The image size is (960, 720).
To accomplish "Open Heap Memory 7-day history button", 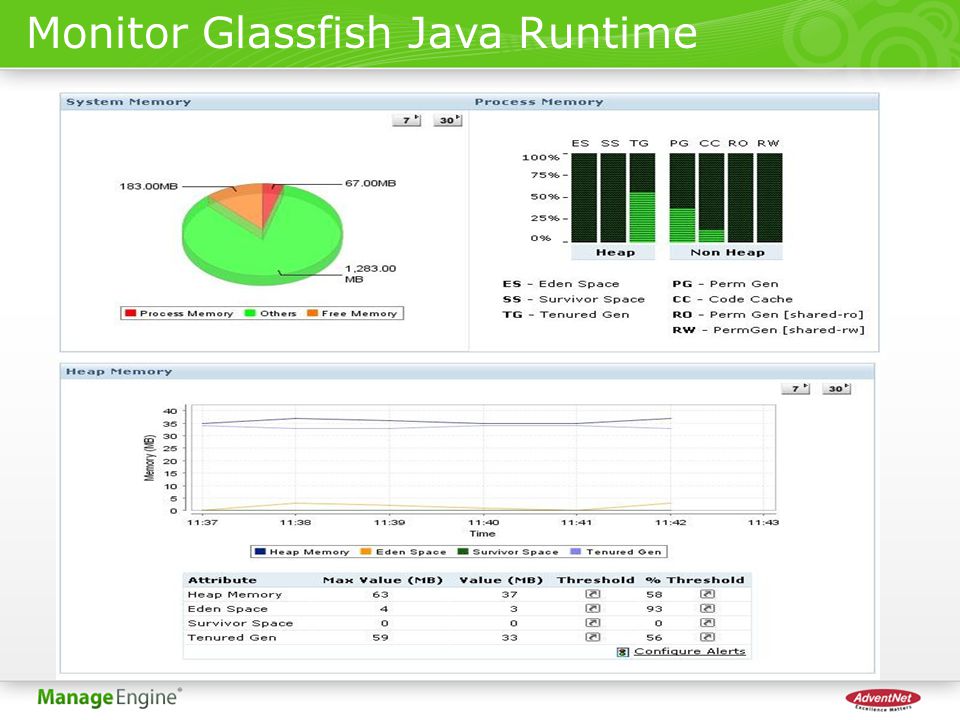I will click(796, 388).
